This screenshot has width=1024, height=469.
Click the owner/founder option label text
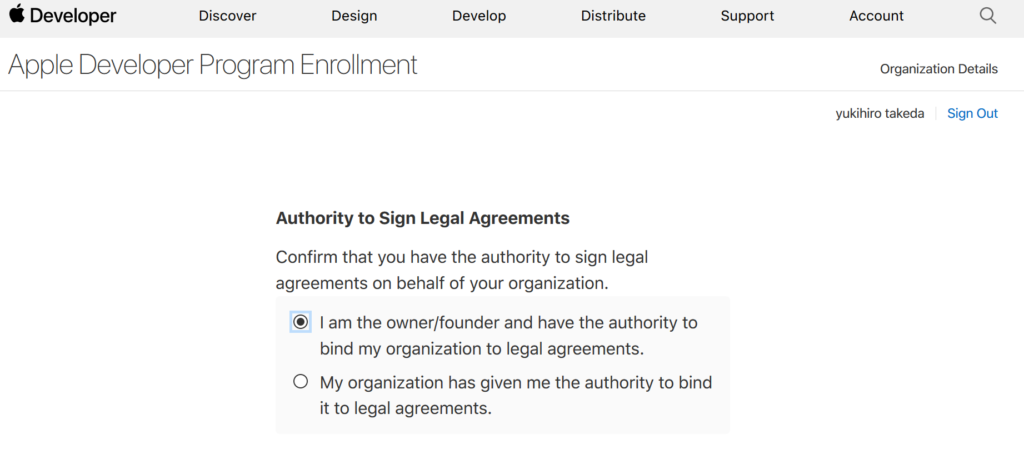coord(509,336)
